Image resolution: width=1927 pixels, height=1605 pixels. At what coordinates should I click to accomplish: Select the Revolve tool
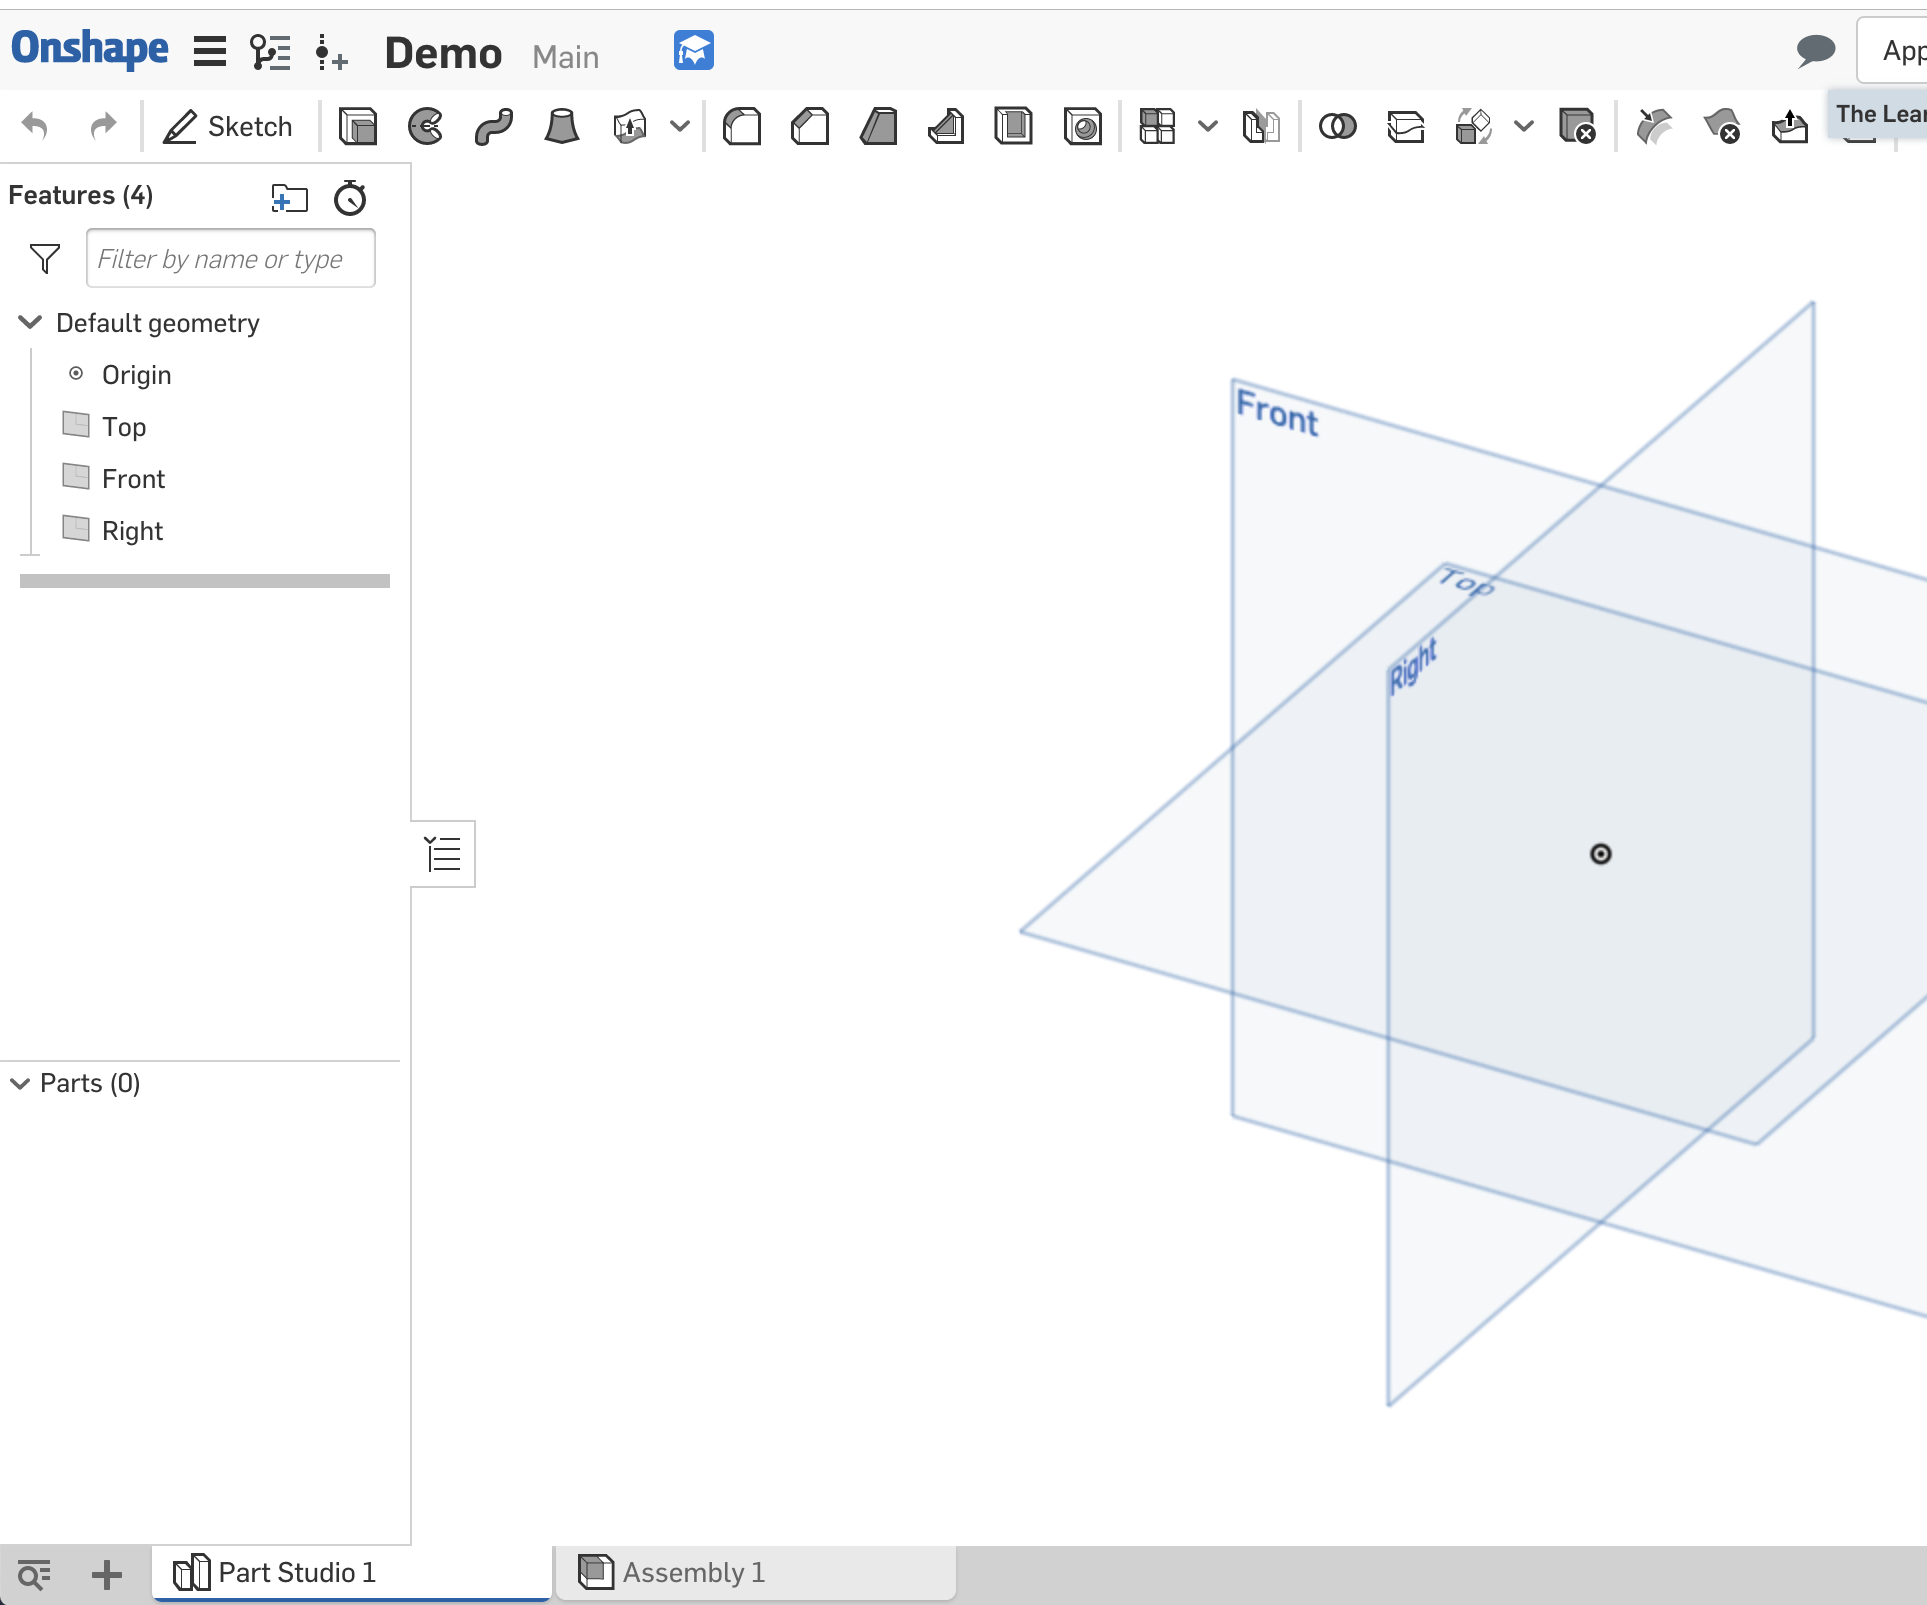(425, 126)
